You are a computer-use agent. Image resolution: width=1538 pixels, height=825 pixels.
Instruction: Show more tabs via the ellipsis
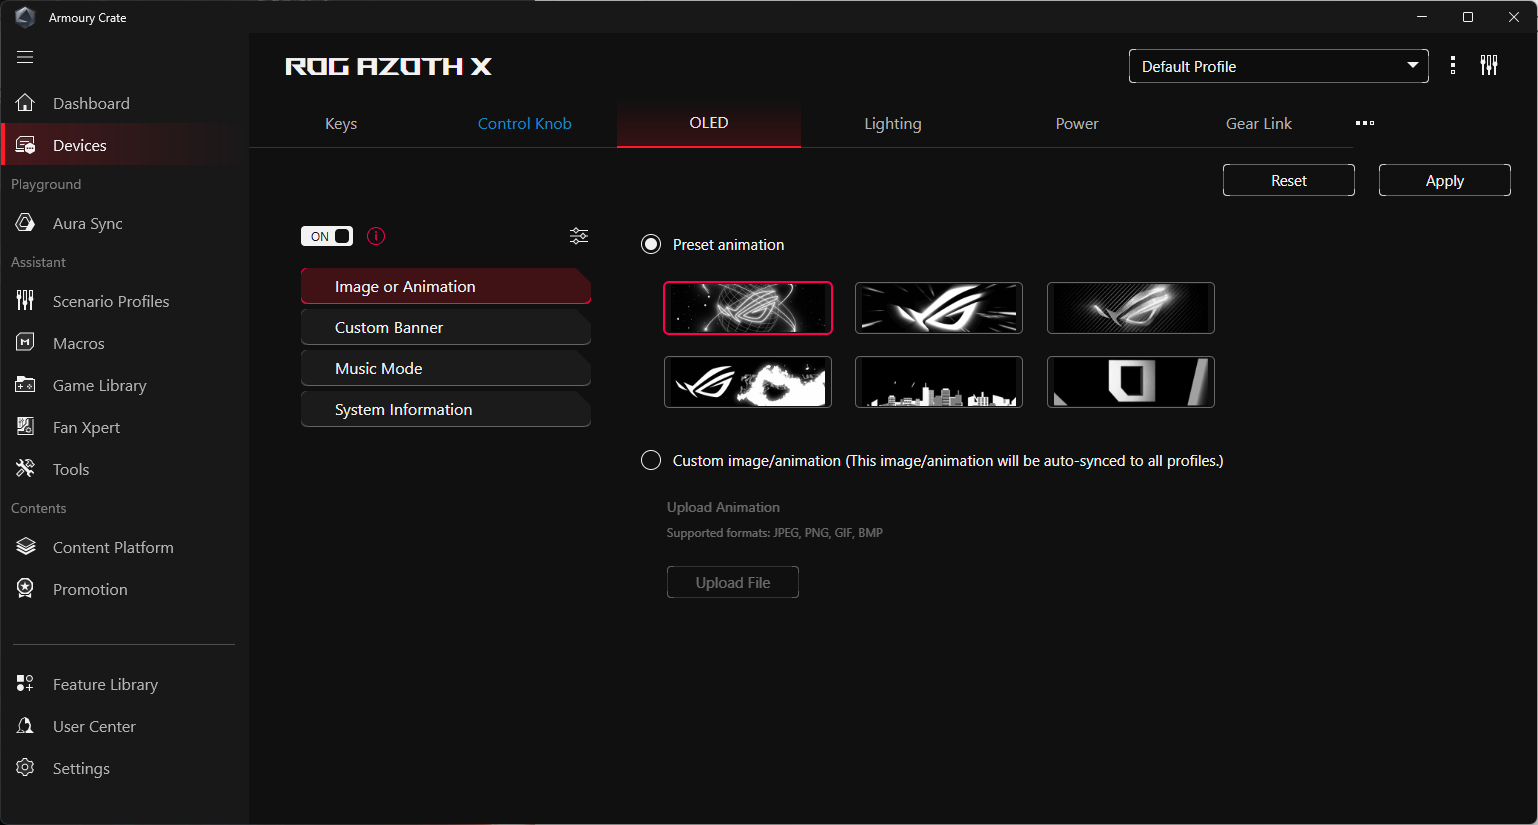click(x=1365, y=123)
